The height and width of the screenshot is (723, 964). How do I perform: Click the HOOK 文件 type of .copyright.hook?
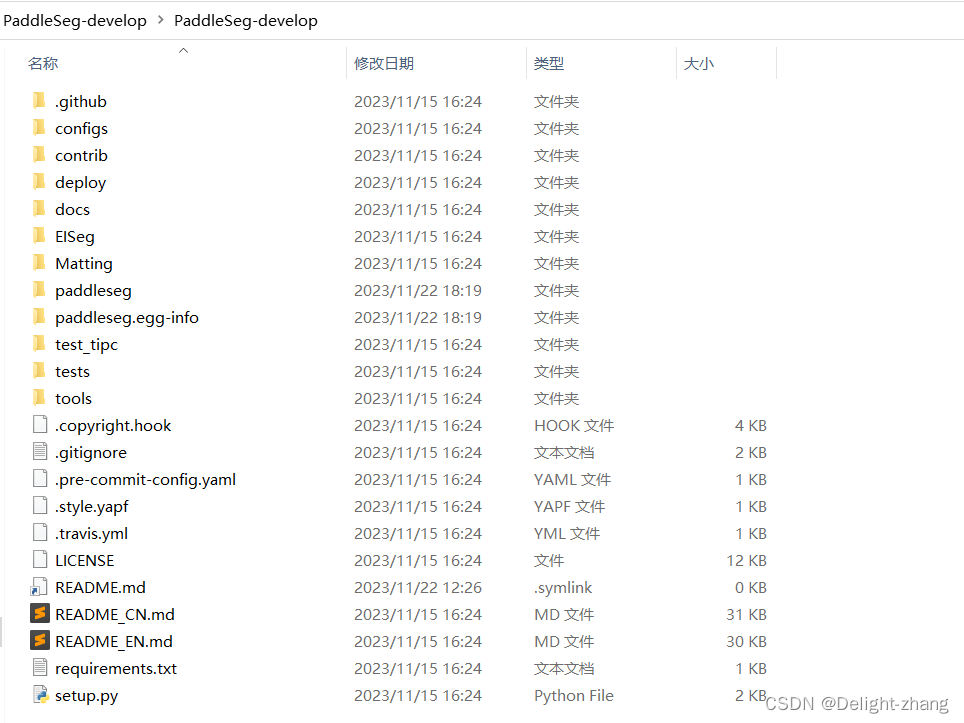tap(574, 425)
